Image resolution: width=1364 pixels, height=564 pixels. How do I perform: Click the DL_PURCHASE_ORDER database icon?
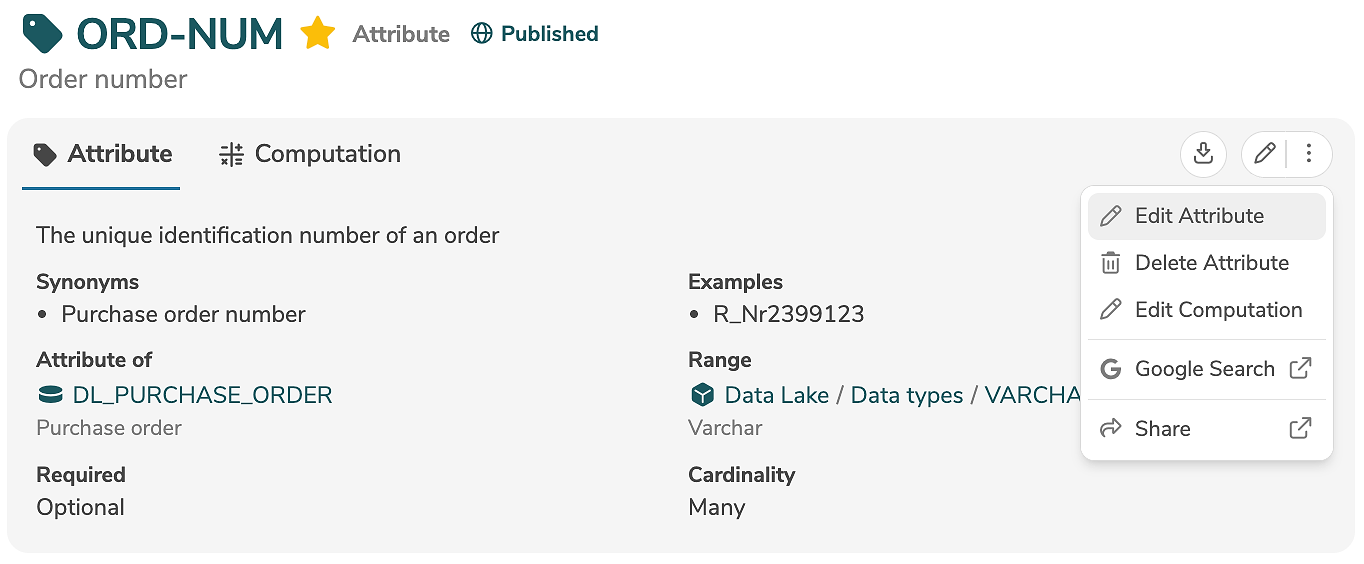pos(49,395)
